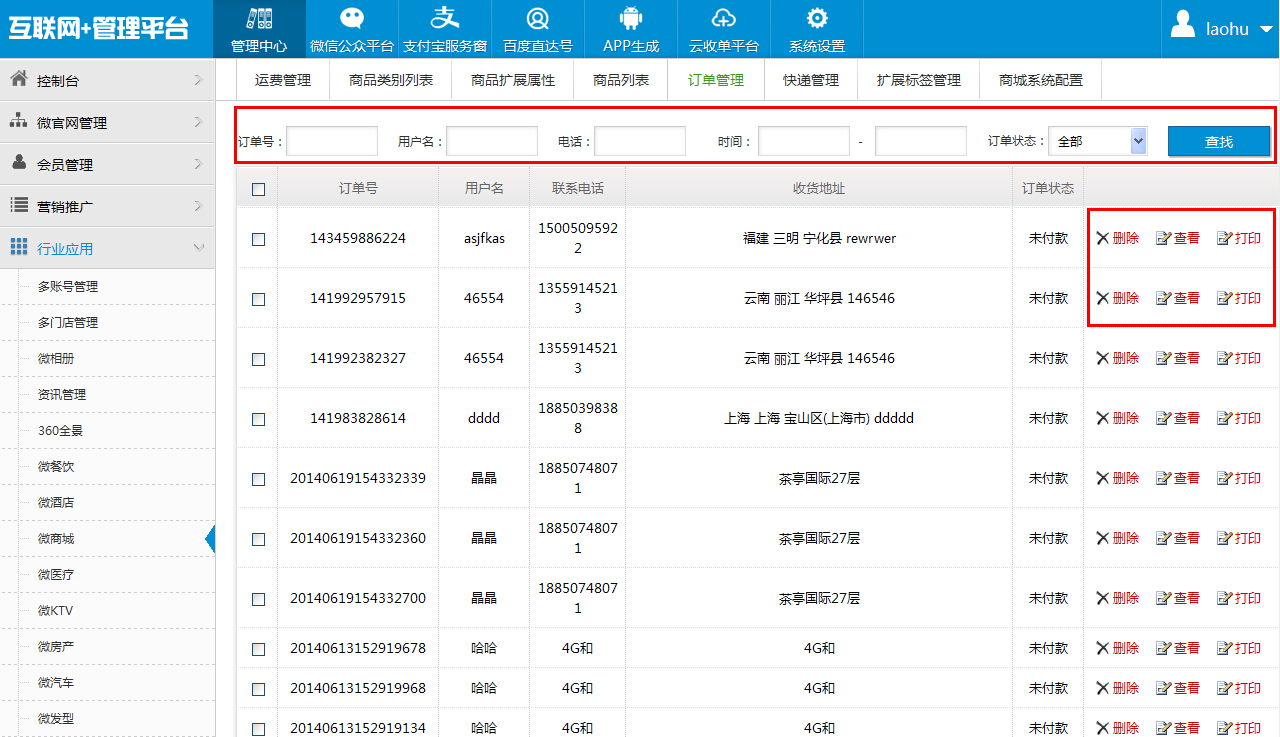Switch to 商品类别列表 tab
Image resolution: width=1280 pixels, height=737 pixels.
point(391,80)
